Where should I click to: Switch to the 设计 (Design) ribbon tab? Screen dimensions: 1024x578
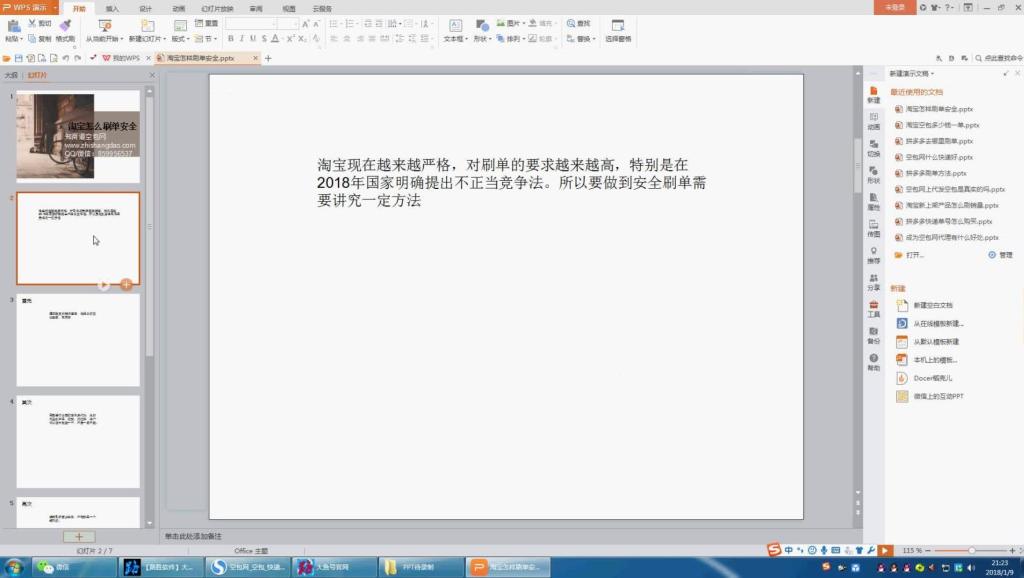[146, 8]
